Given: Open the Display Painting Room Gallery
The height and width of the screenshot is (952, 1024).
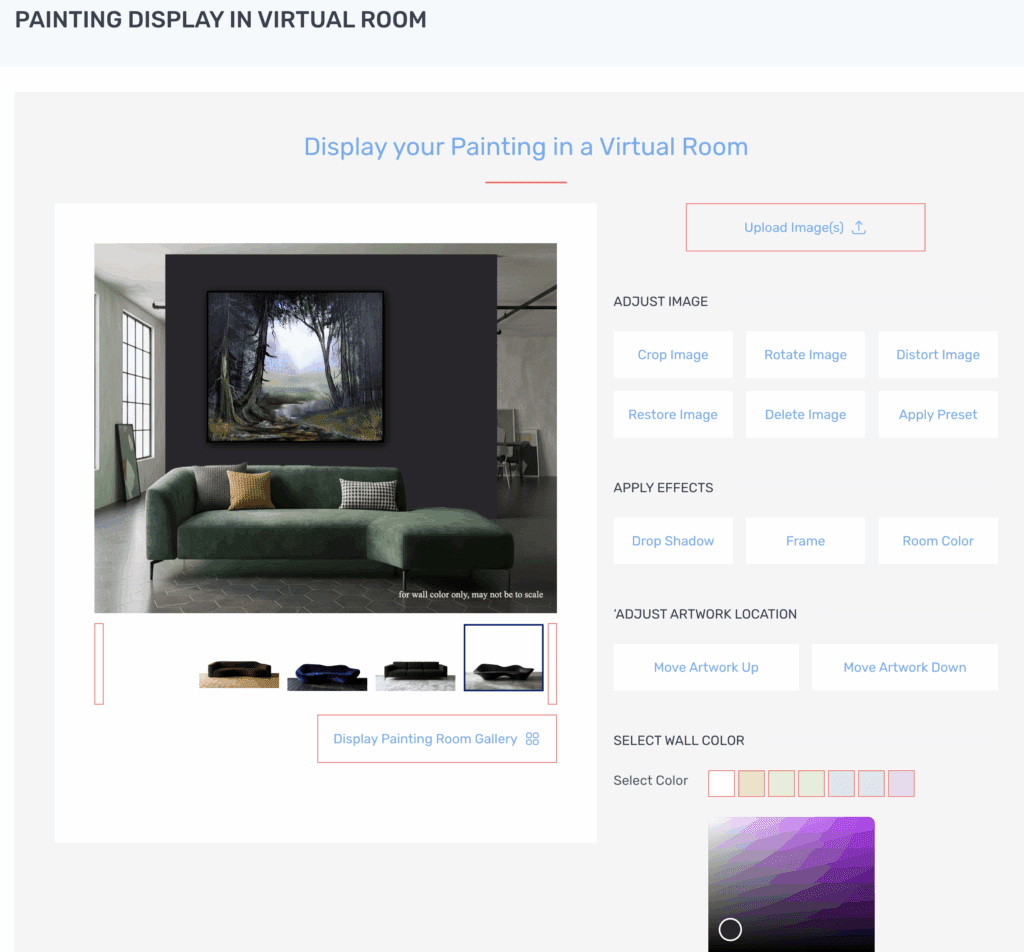Looking at the screenshot, I should [x=437, y=739].
